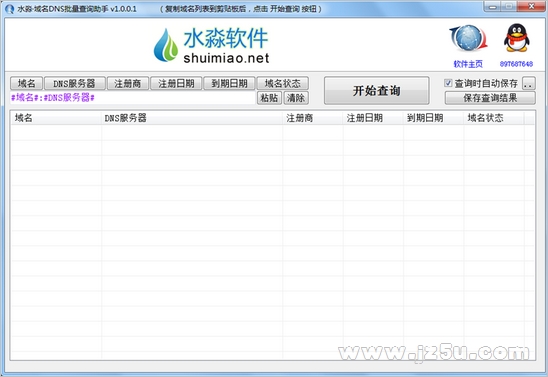Insert the 注册商 field button
Image resolution: width=548 pixels, height=377 pixels.
[x=128, y=84]
